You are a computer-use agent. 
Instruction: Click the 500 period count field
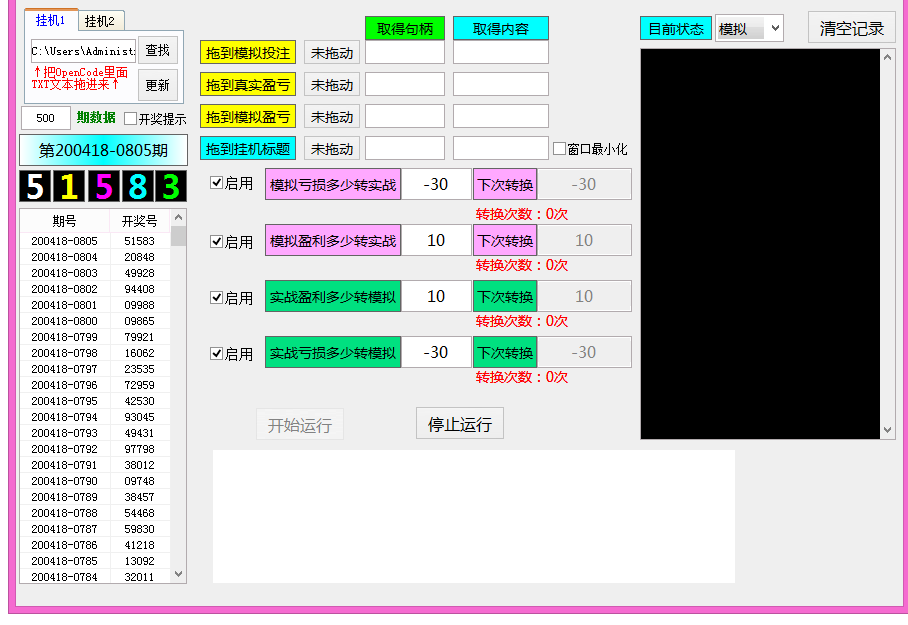[46, 118]
